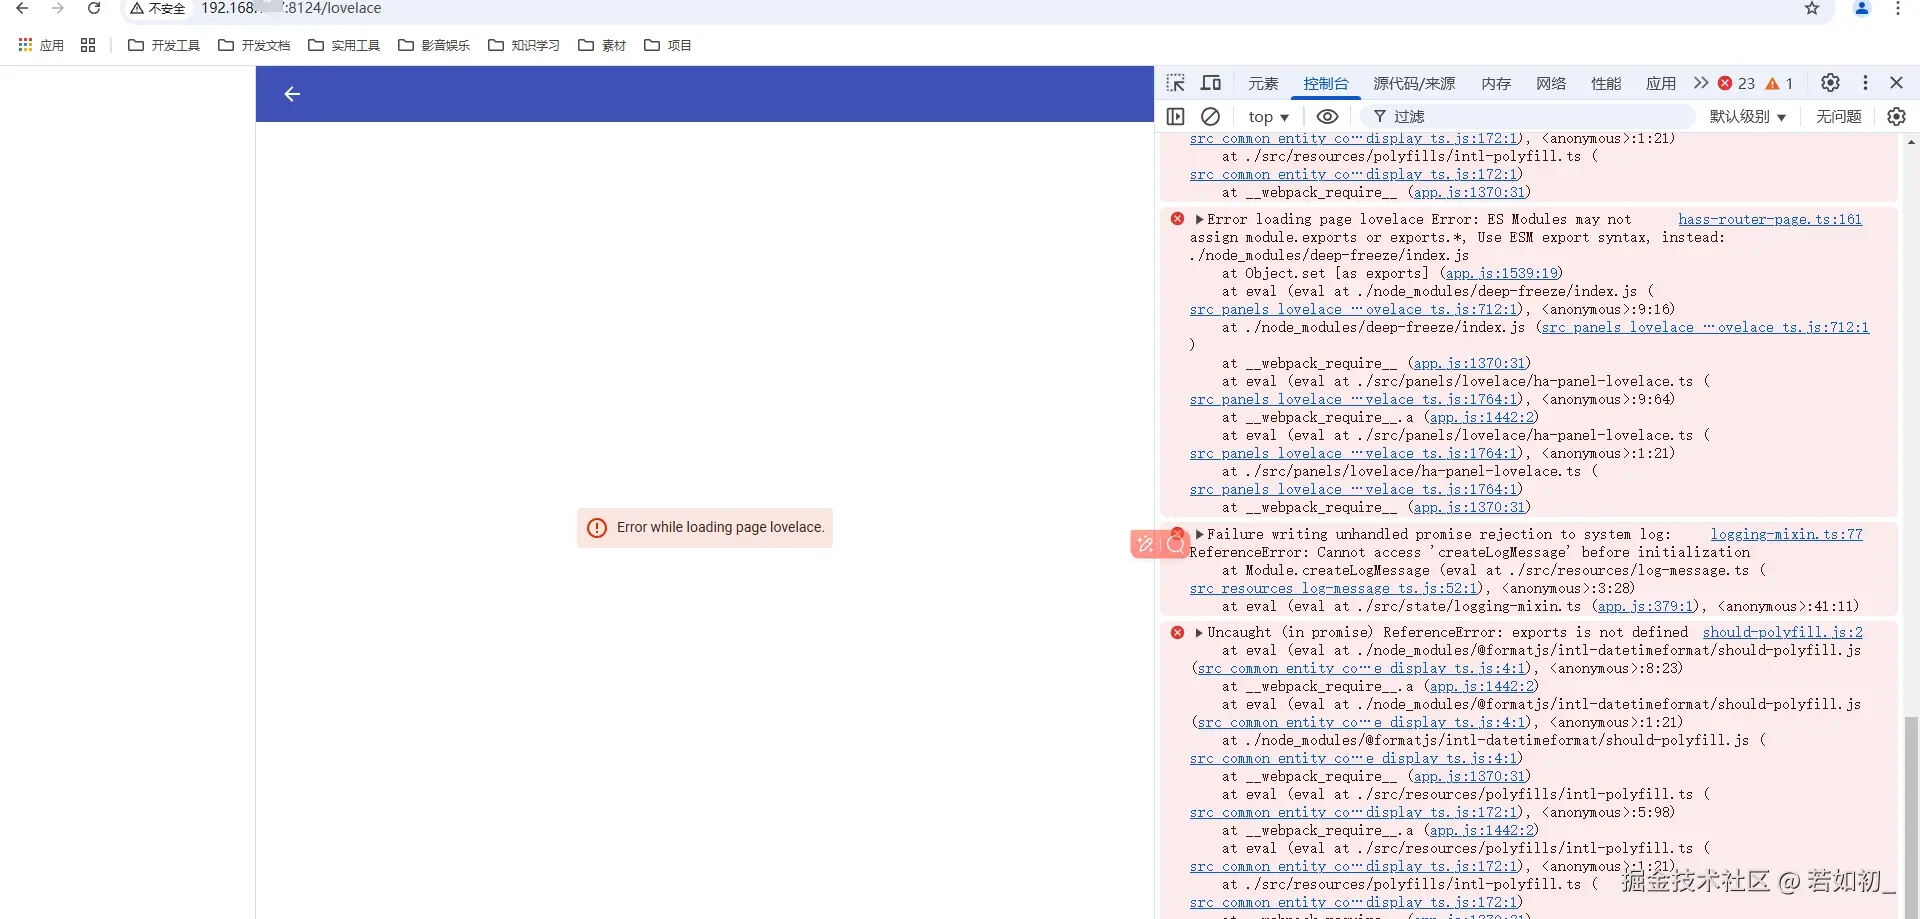1920x919 pixels.
Task: Show console sidebar panel icon
Action: click(x=1176, y=117)
